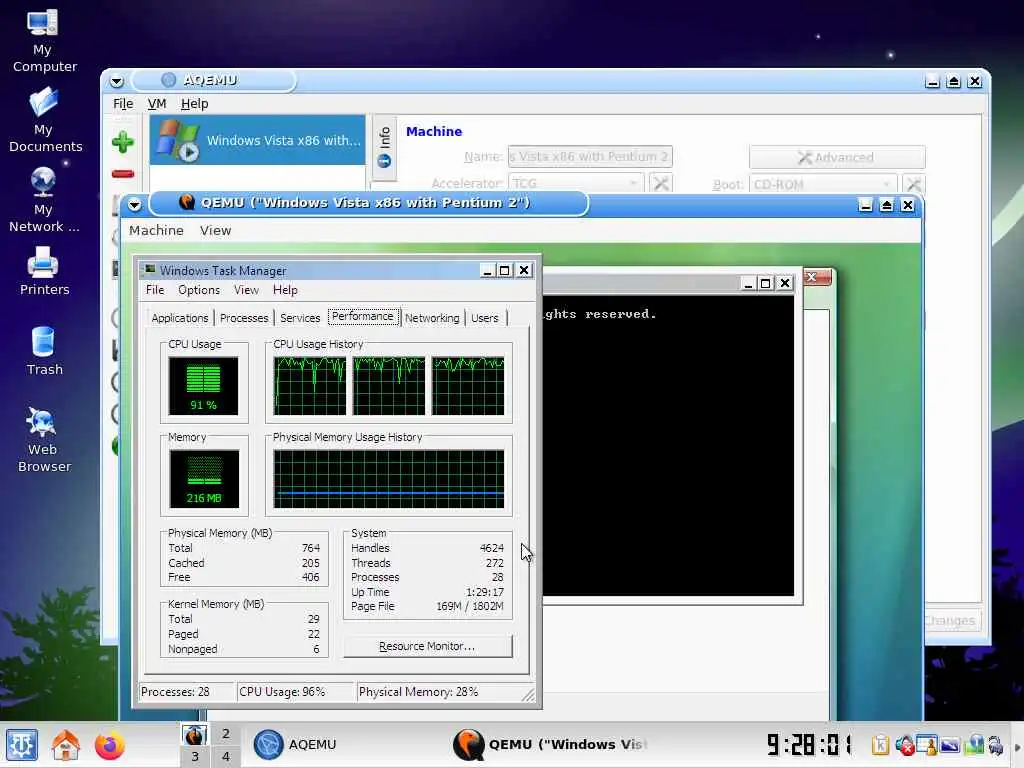Viewport: 1024px width, 768px height.
Task: Click the tools icon beside Boot dropdown
Action: (913, 184)
